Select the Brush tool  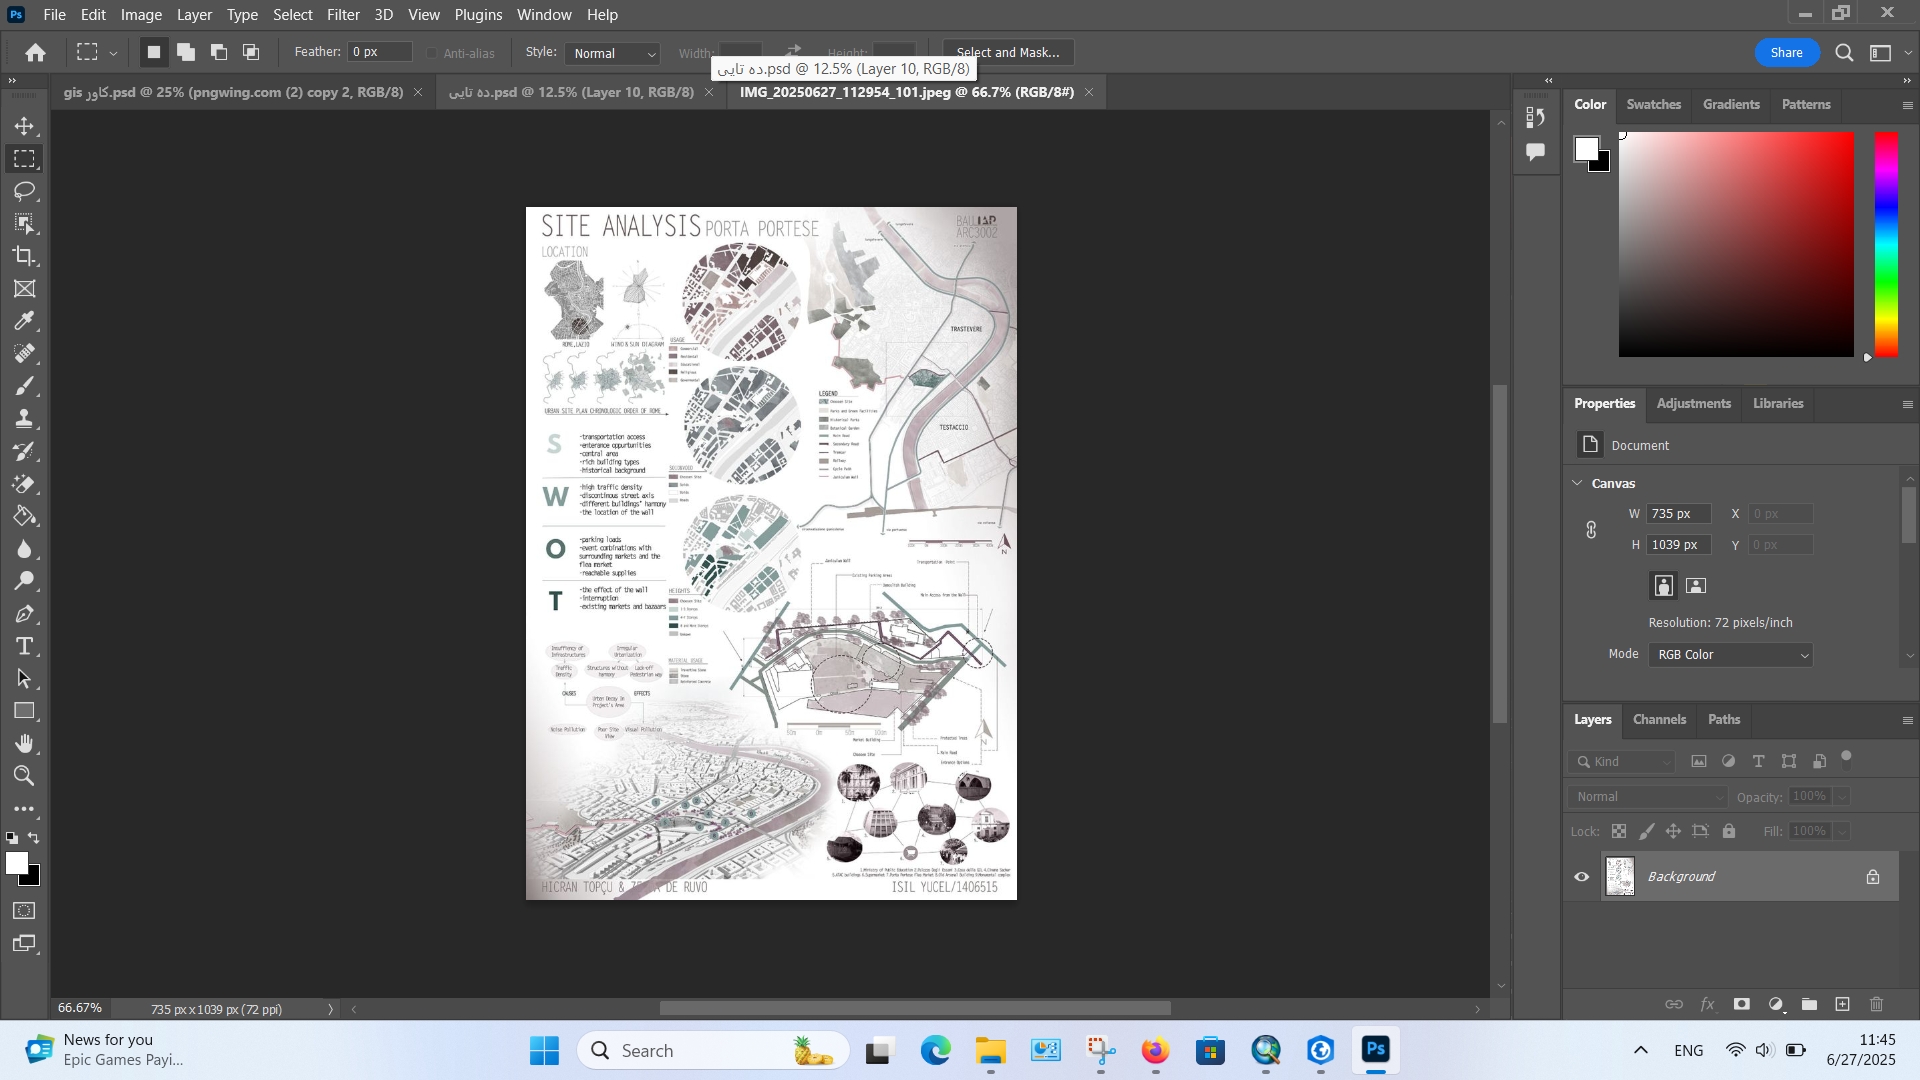(x=25, y=386)
